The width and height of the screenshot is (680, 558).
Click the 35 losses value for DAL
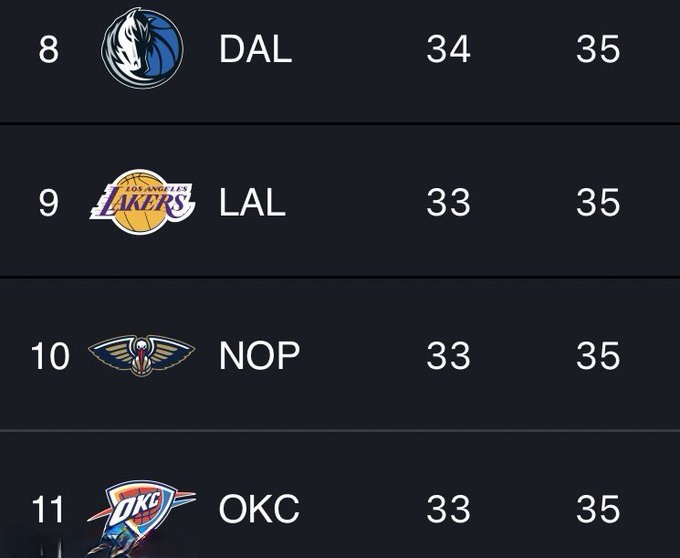pyautogui.click(x=598, y=49)
